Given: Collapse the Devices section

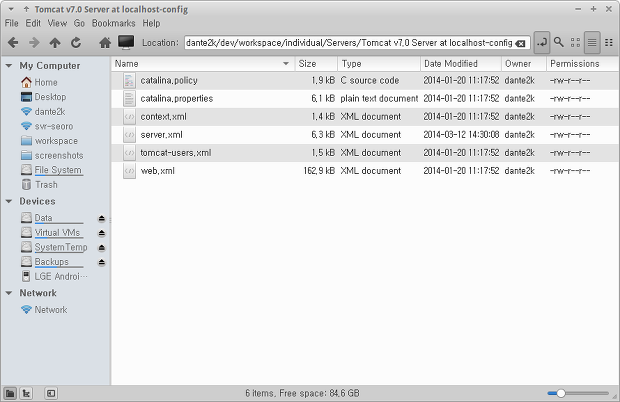Looking at the screenshot, I should point(9,201).
